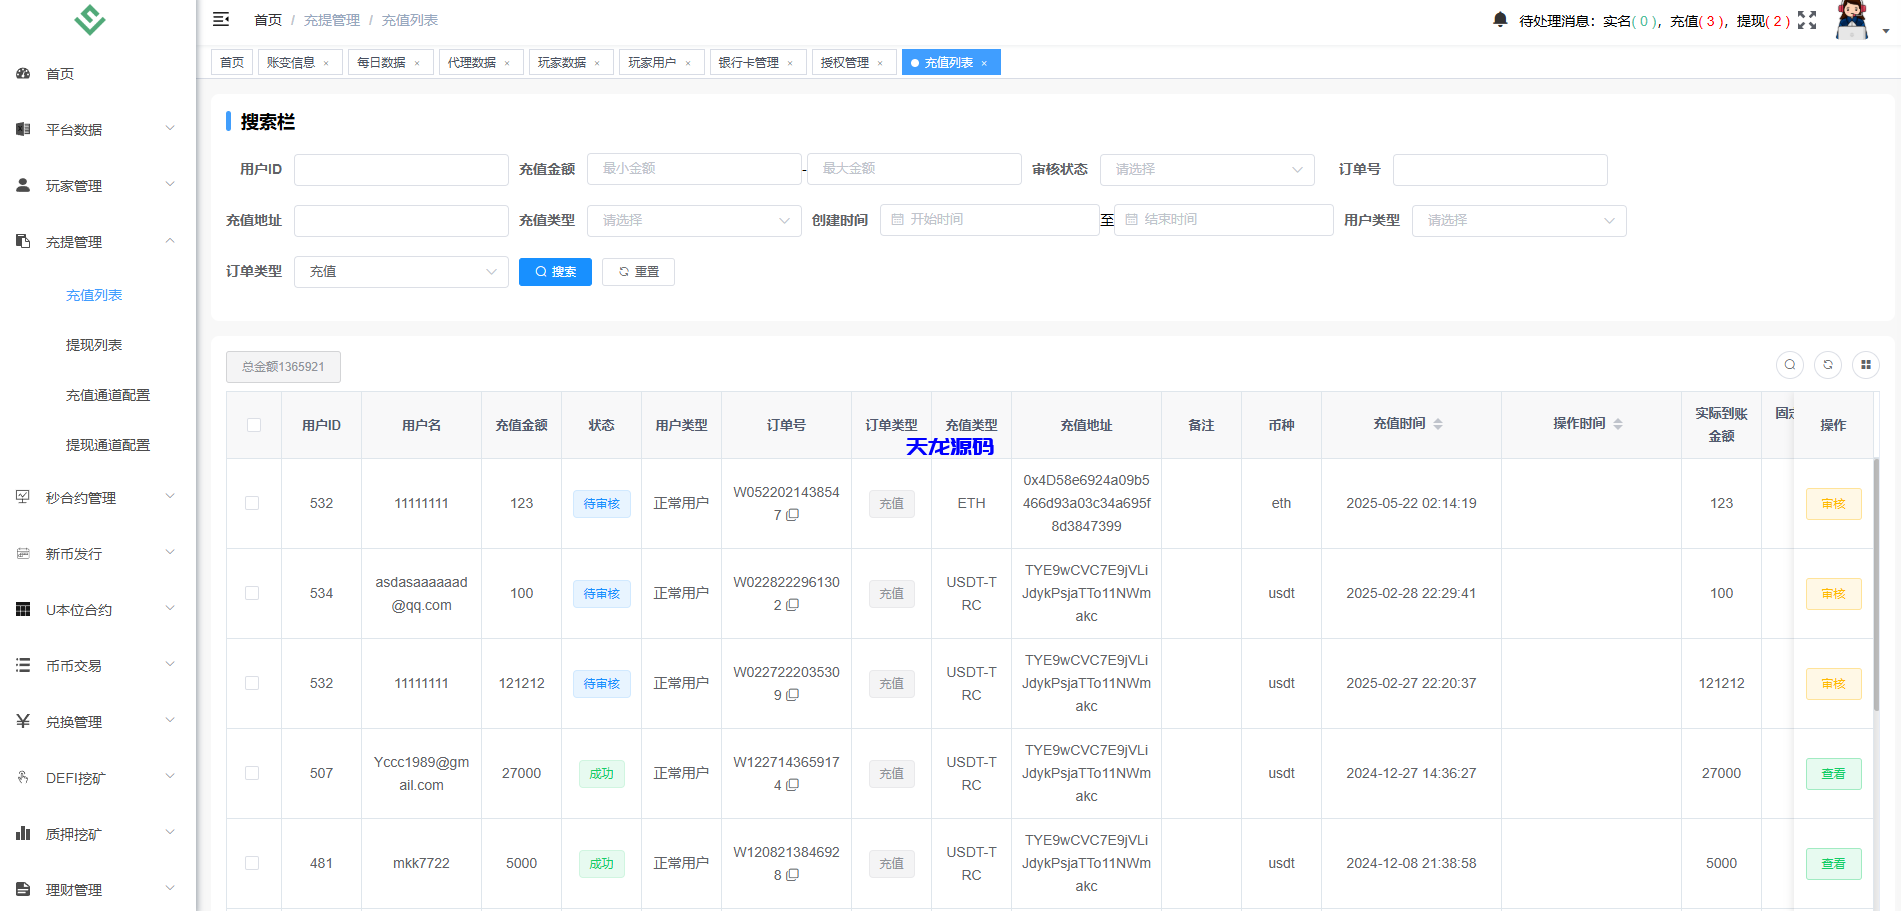Viewport: 1901px width, 911px height.
Task: Click the fullscreen toggle icon in the header
Action: [x=1806, y=18]
